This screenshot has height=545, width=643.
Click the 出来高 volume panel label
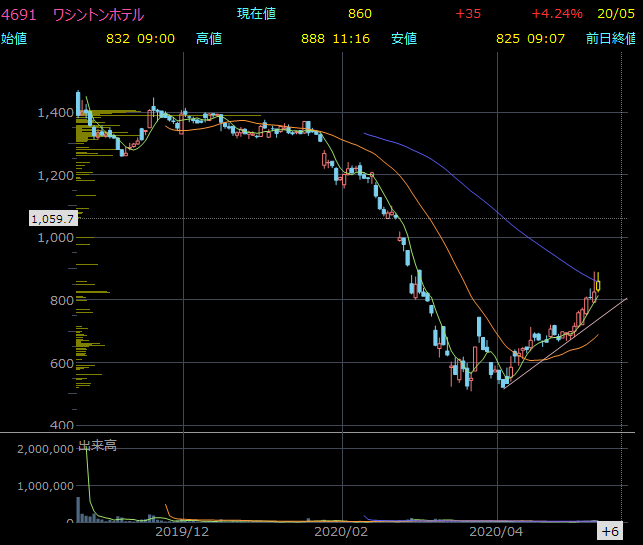tap(97, 445)
